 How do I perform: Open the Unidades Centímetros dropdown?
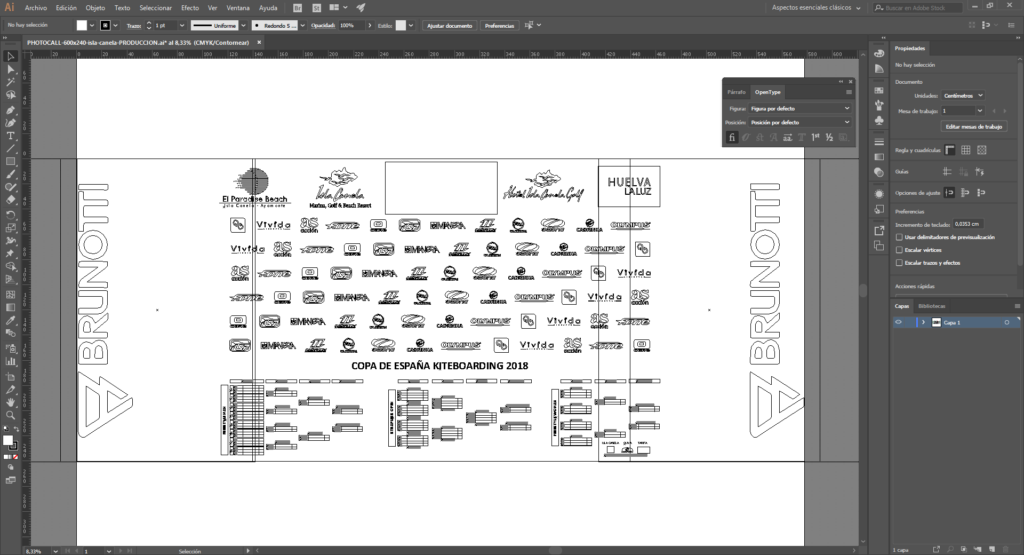tap(963, 95)
